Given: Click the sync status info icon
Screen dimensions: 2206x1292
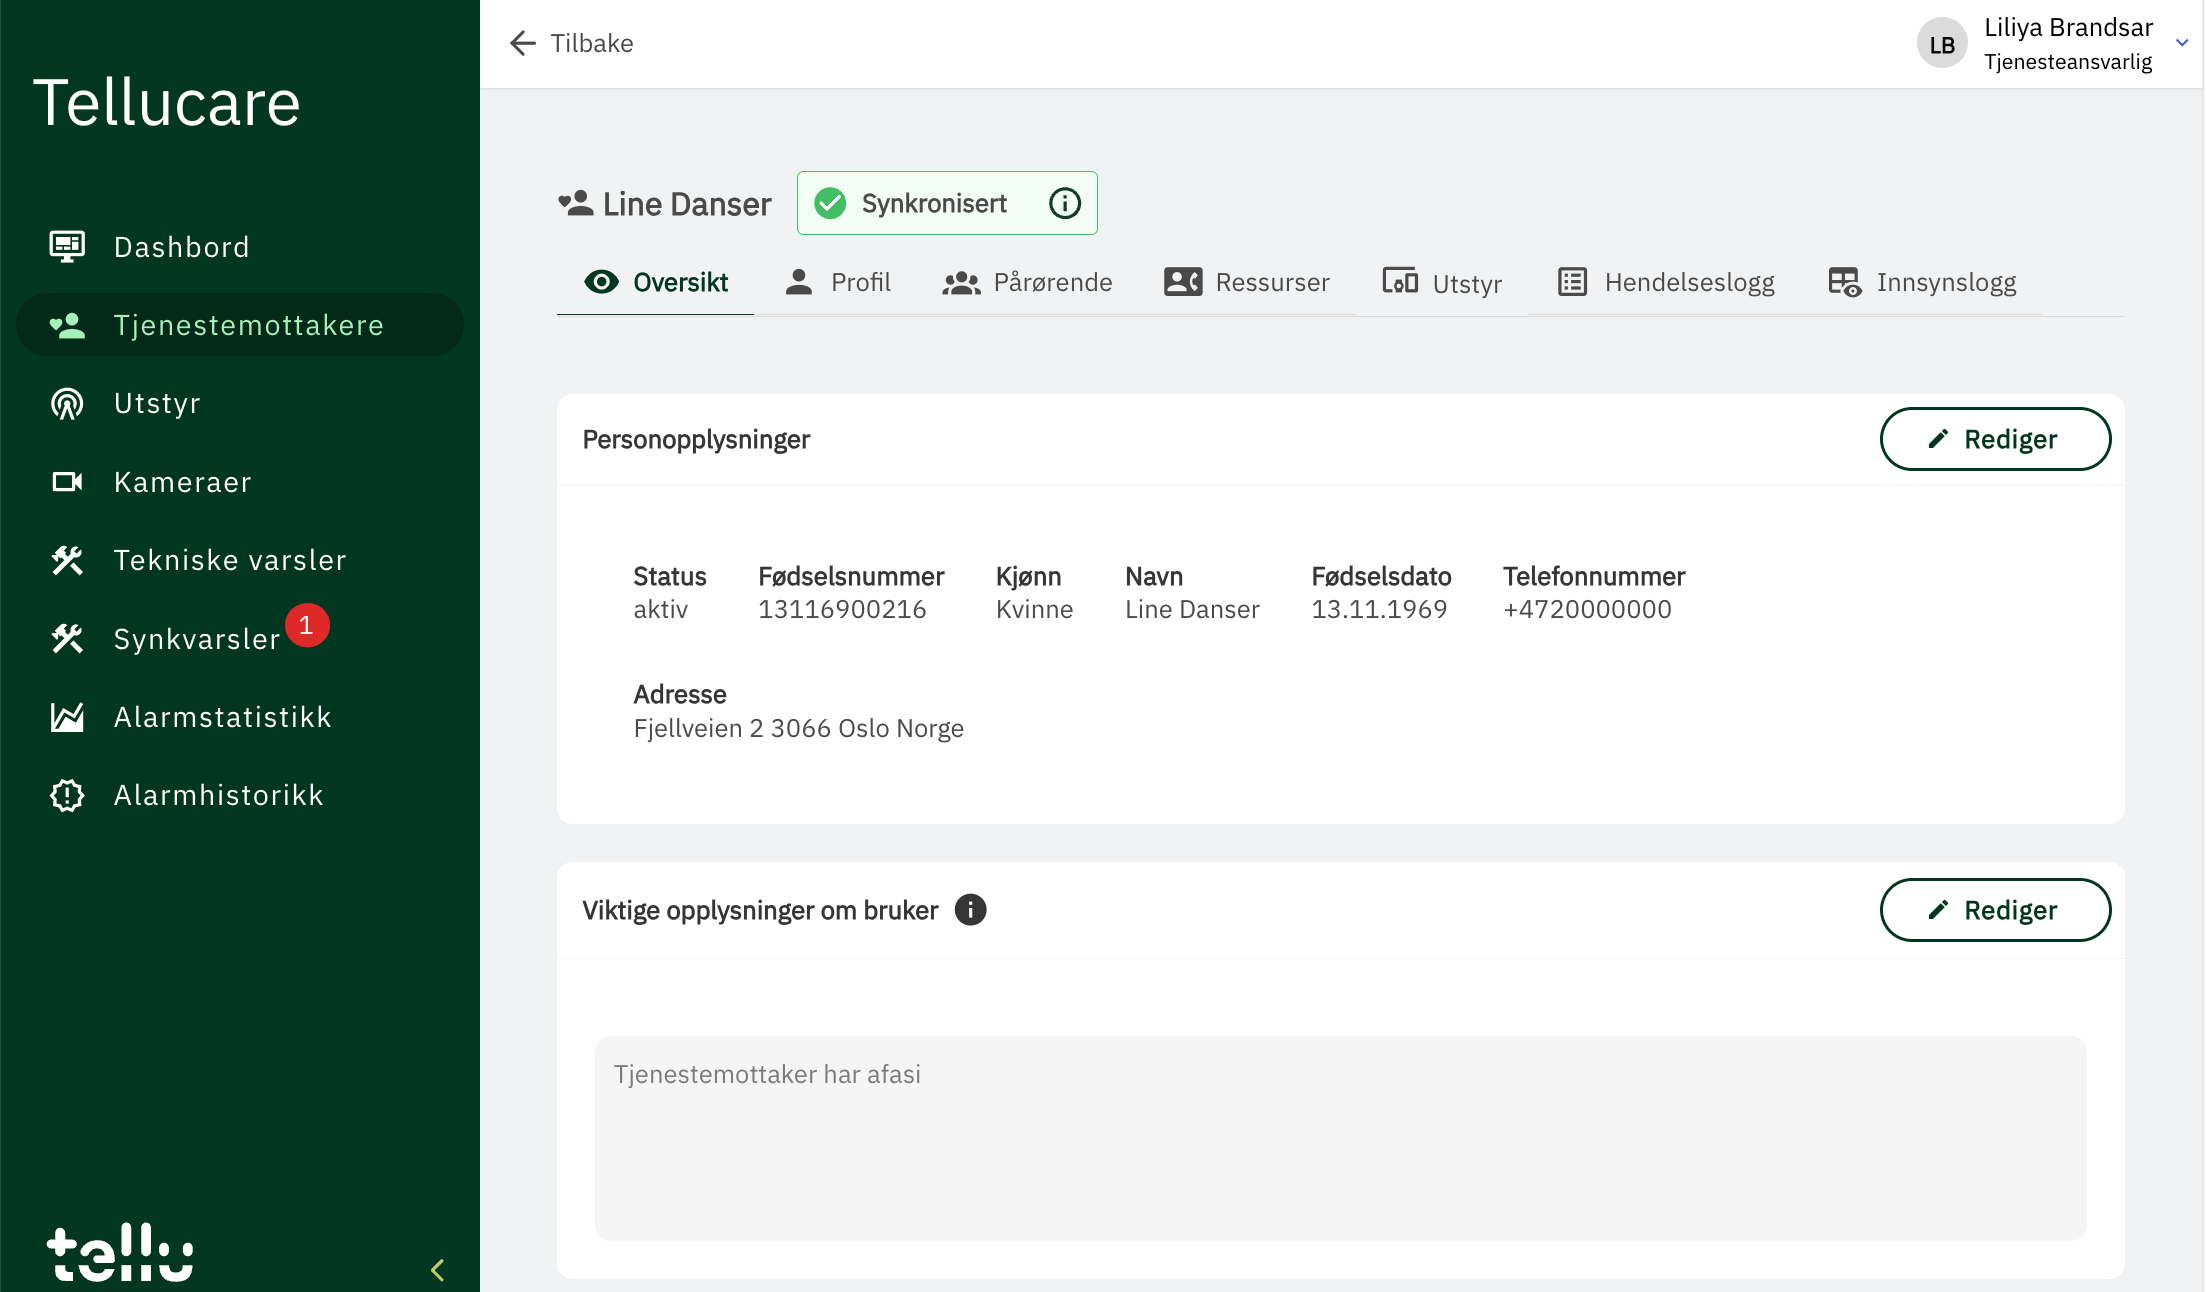Looking at the screenshot, I should click(1065, 204).
